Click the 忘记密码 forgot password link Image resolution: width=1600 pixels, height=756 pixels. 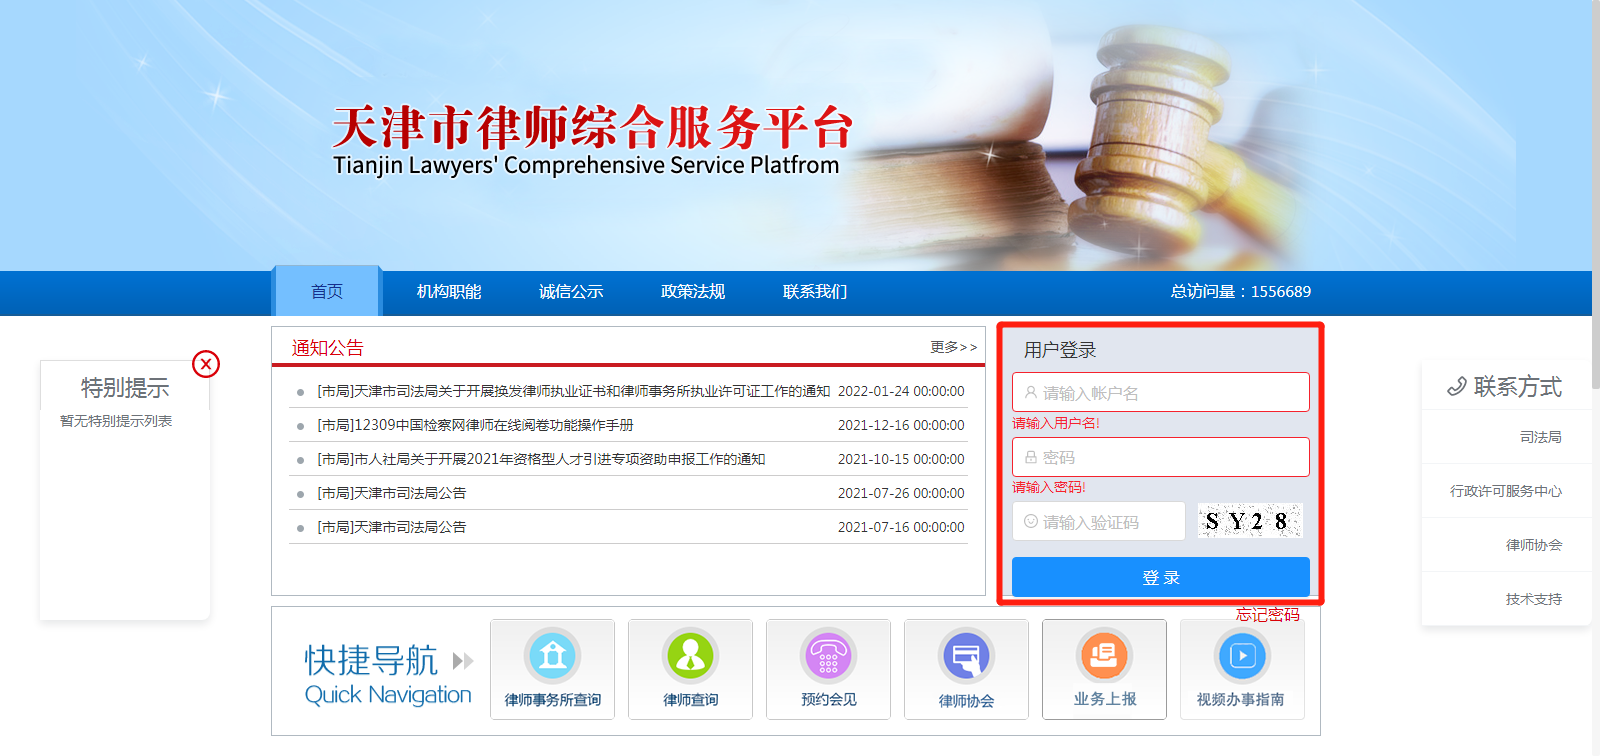(1267, 615)
